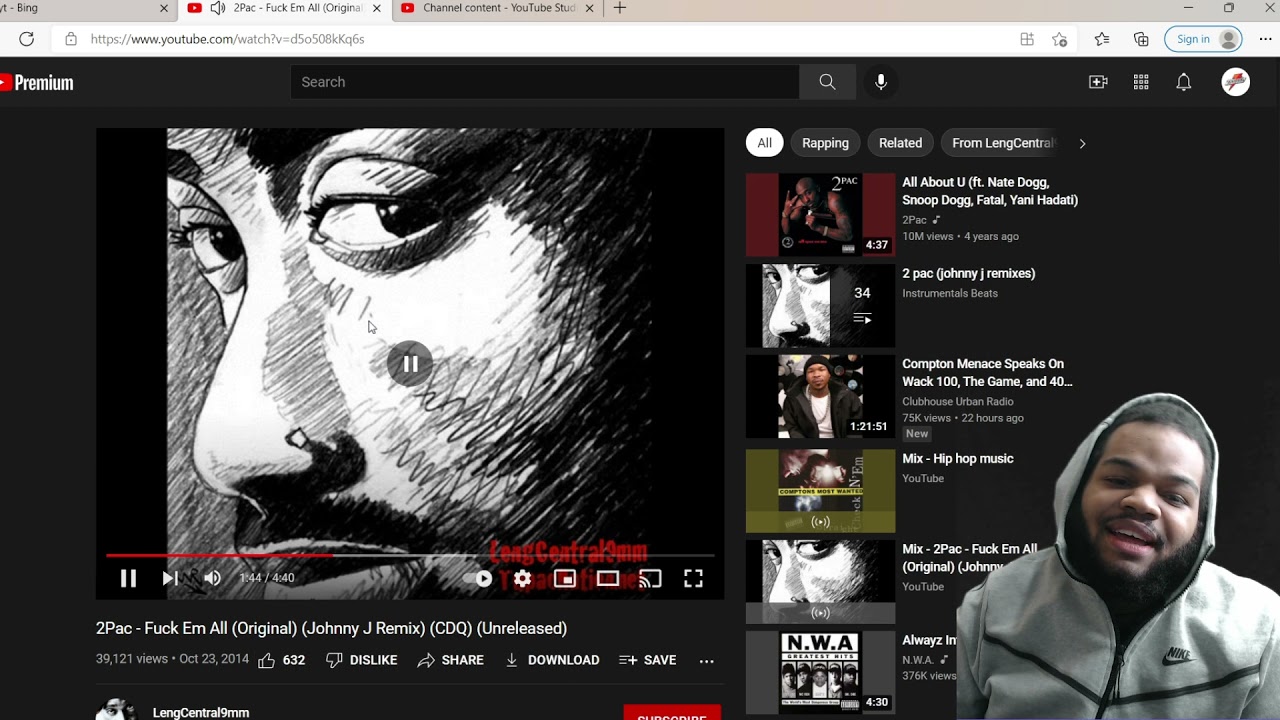Screen dimensions: 1280x720
Task: Show more filter chips with arrow
Action: click(1082, 143)
